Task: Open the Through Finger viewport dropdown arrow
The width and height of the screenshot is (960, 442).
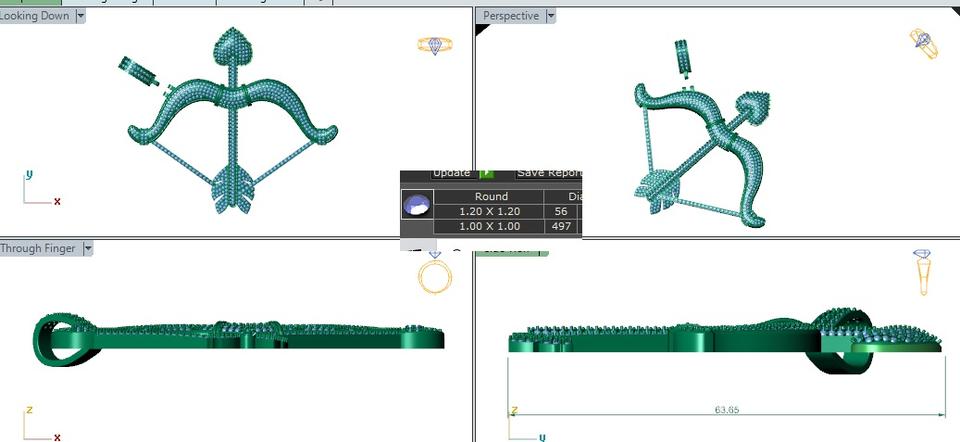Action: 88,249
